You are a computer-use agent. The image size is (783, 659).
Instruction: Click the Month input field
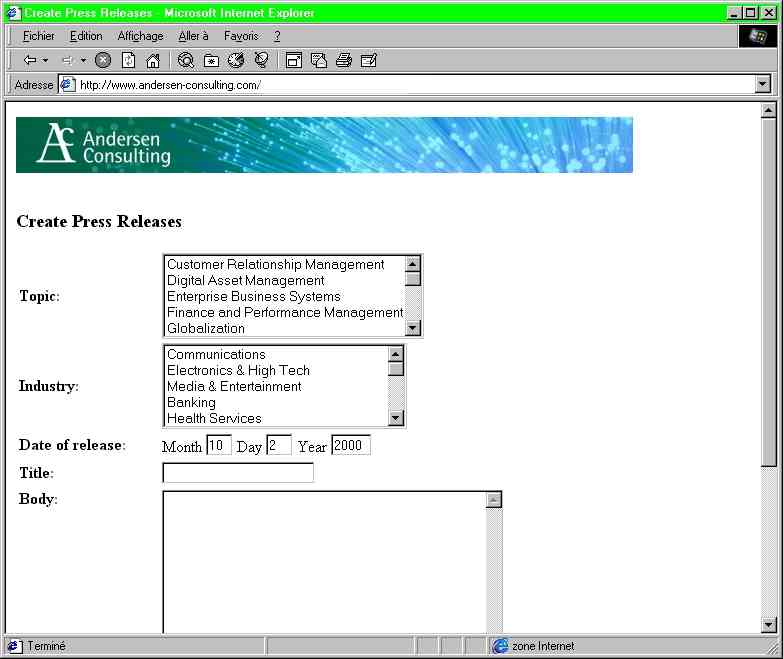[x=219, y=445]
